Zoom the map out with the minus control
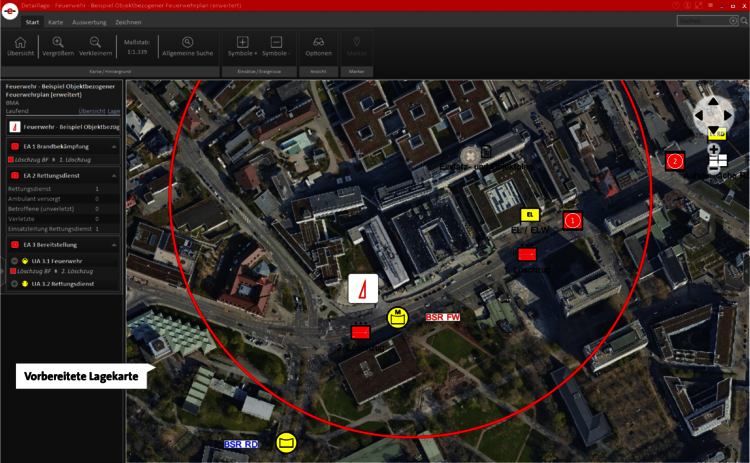Viewport: 750px width, 463px height. (x=714, y=168)
